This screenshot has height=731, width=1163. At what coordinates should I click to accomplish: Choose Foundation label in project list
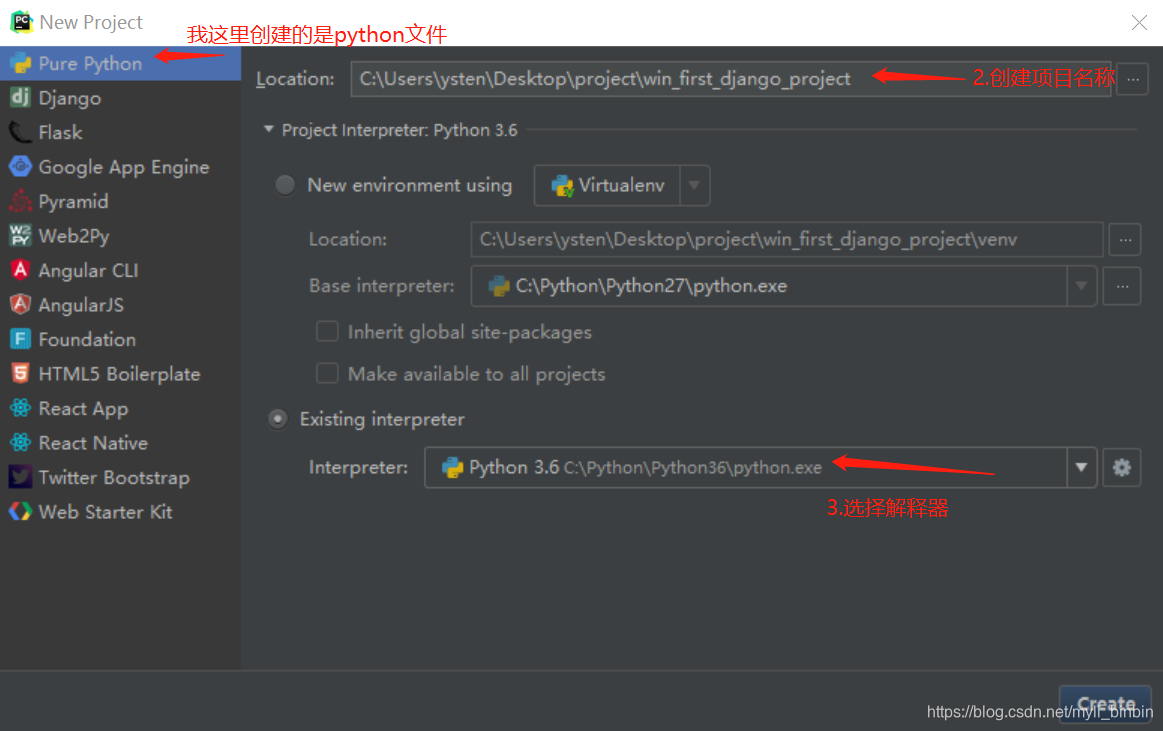87,340
